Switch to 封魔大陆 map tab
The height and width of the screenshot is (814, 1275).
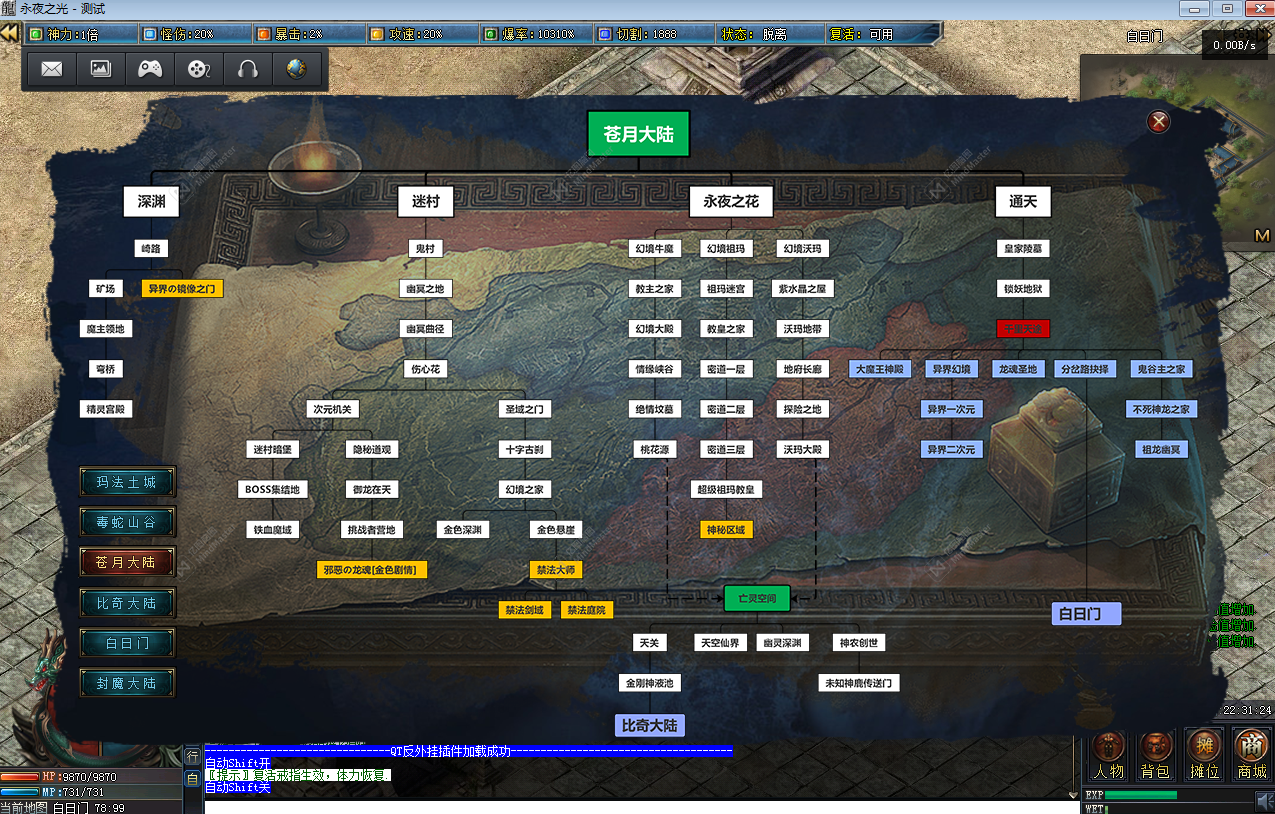click(x=127, y=683)
